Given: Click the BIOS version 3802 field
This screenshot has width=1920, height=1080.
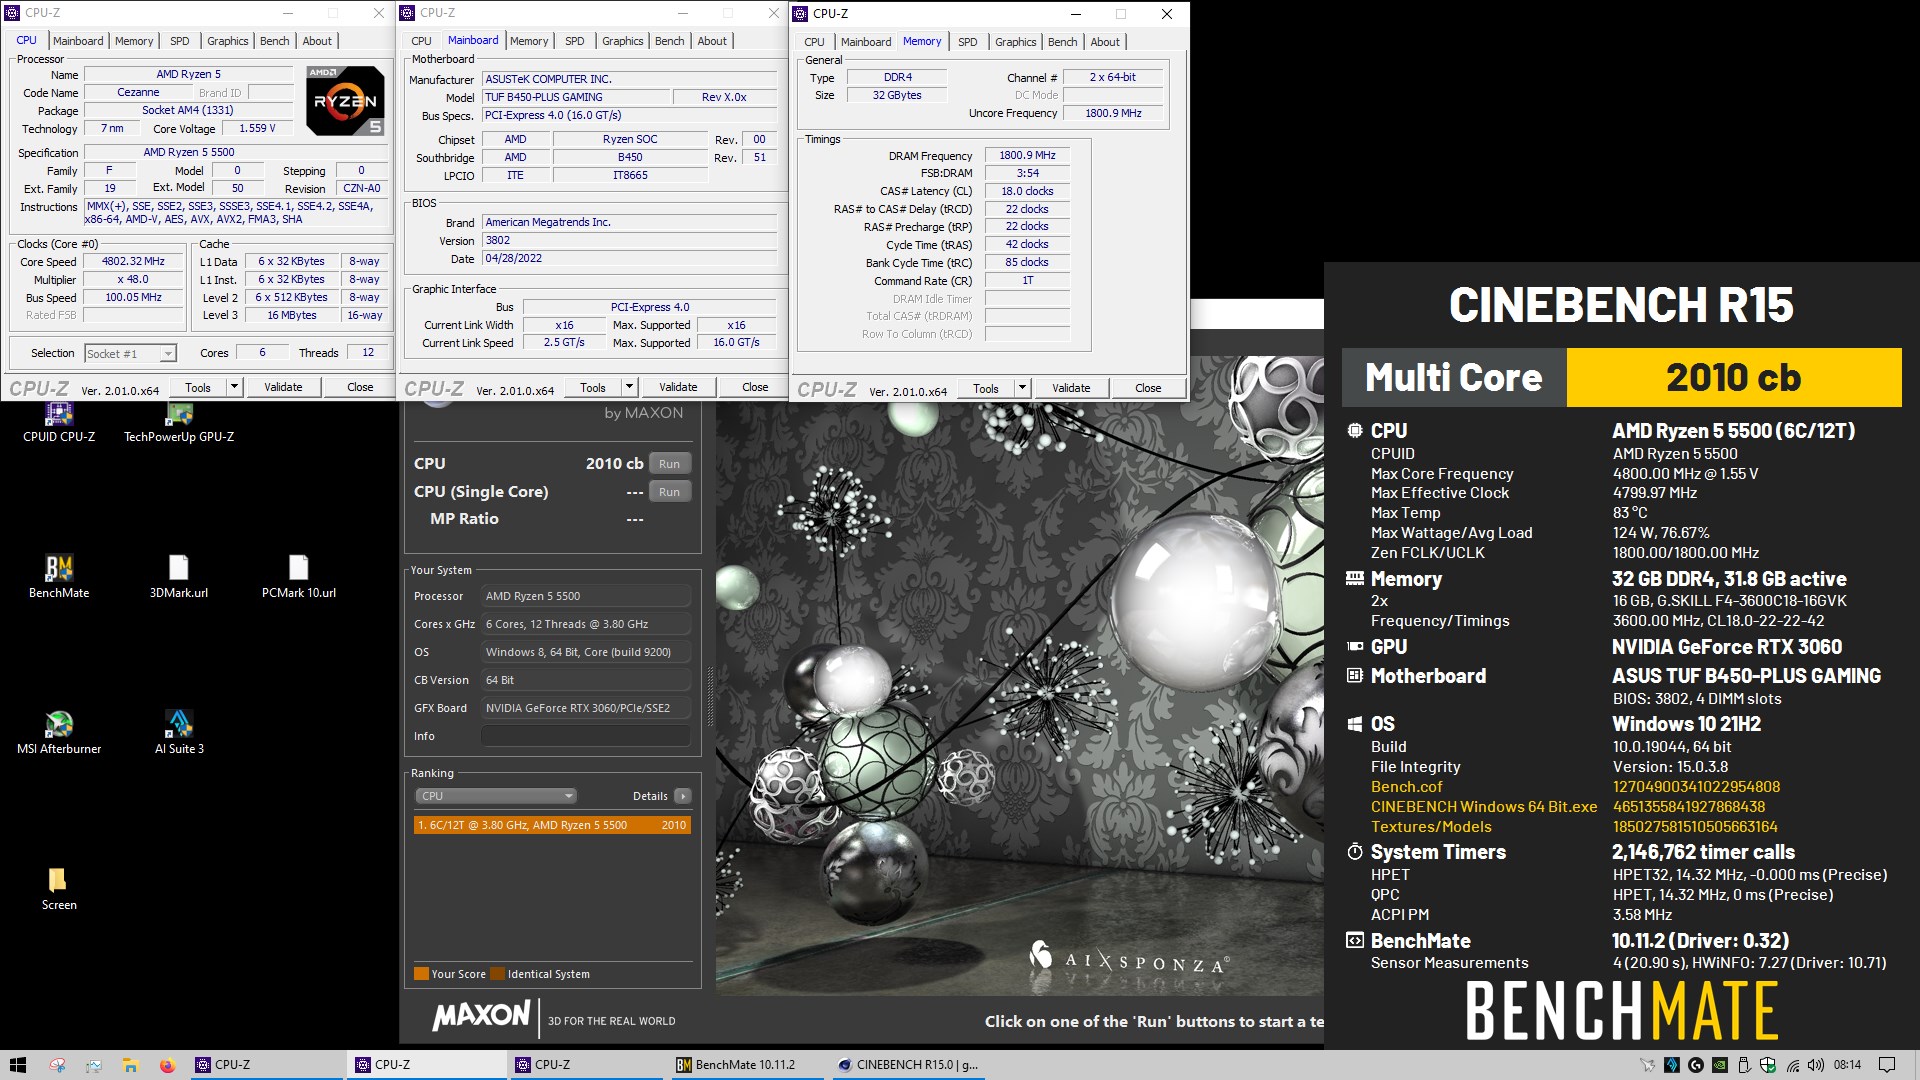Looking at the screenshot, I should point(629,240).
